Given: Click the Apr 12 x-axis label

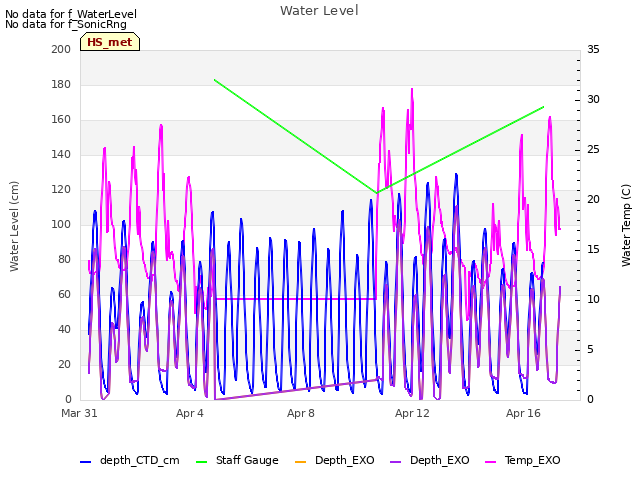Looking at the screenshot, I should click(x=412, y=413).
